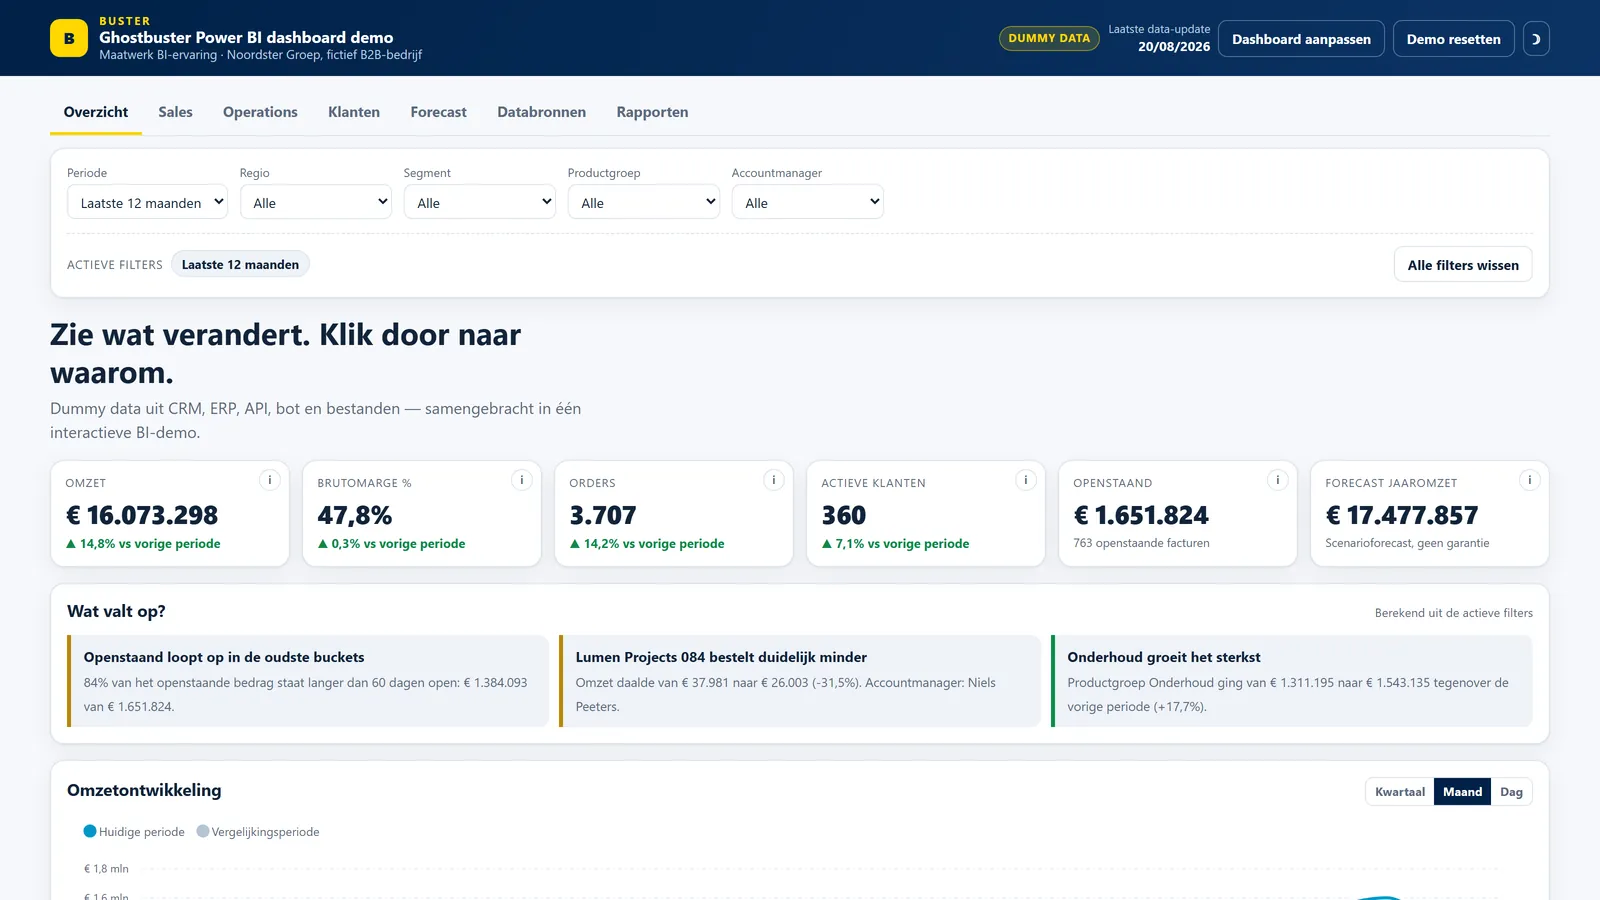The height and width of the screenshot is (900, 1600).
Task: Click 'Berekend uit de actieve filters' note
Action: (1454, 613)
